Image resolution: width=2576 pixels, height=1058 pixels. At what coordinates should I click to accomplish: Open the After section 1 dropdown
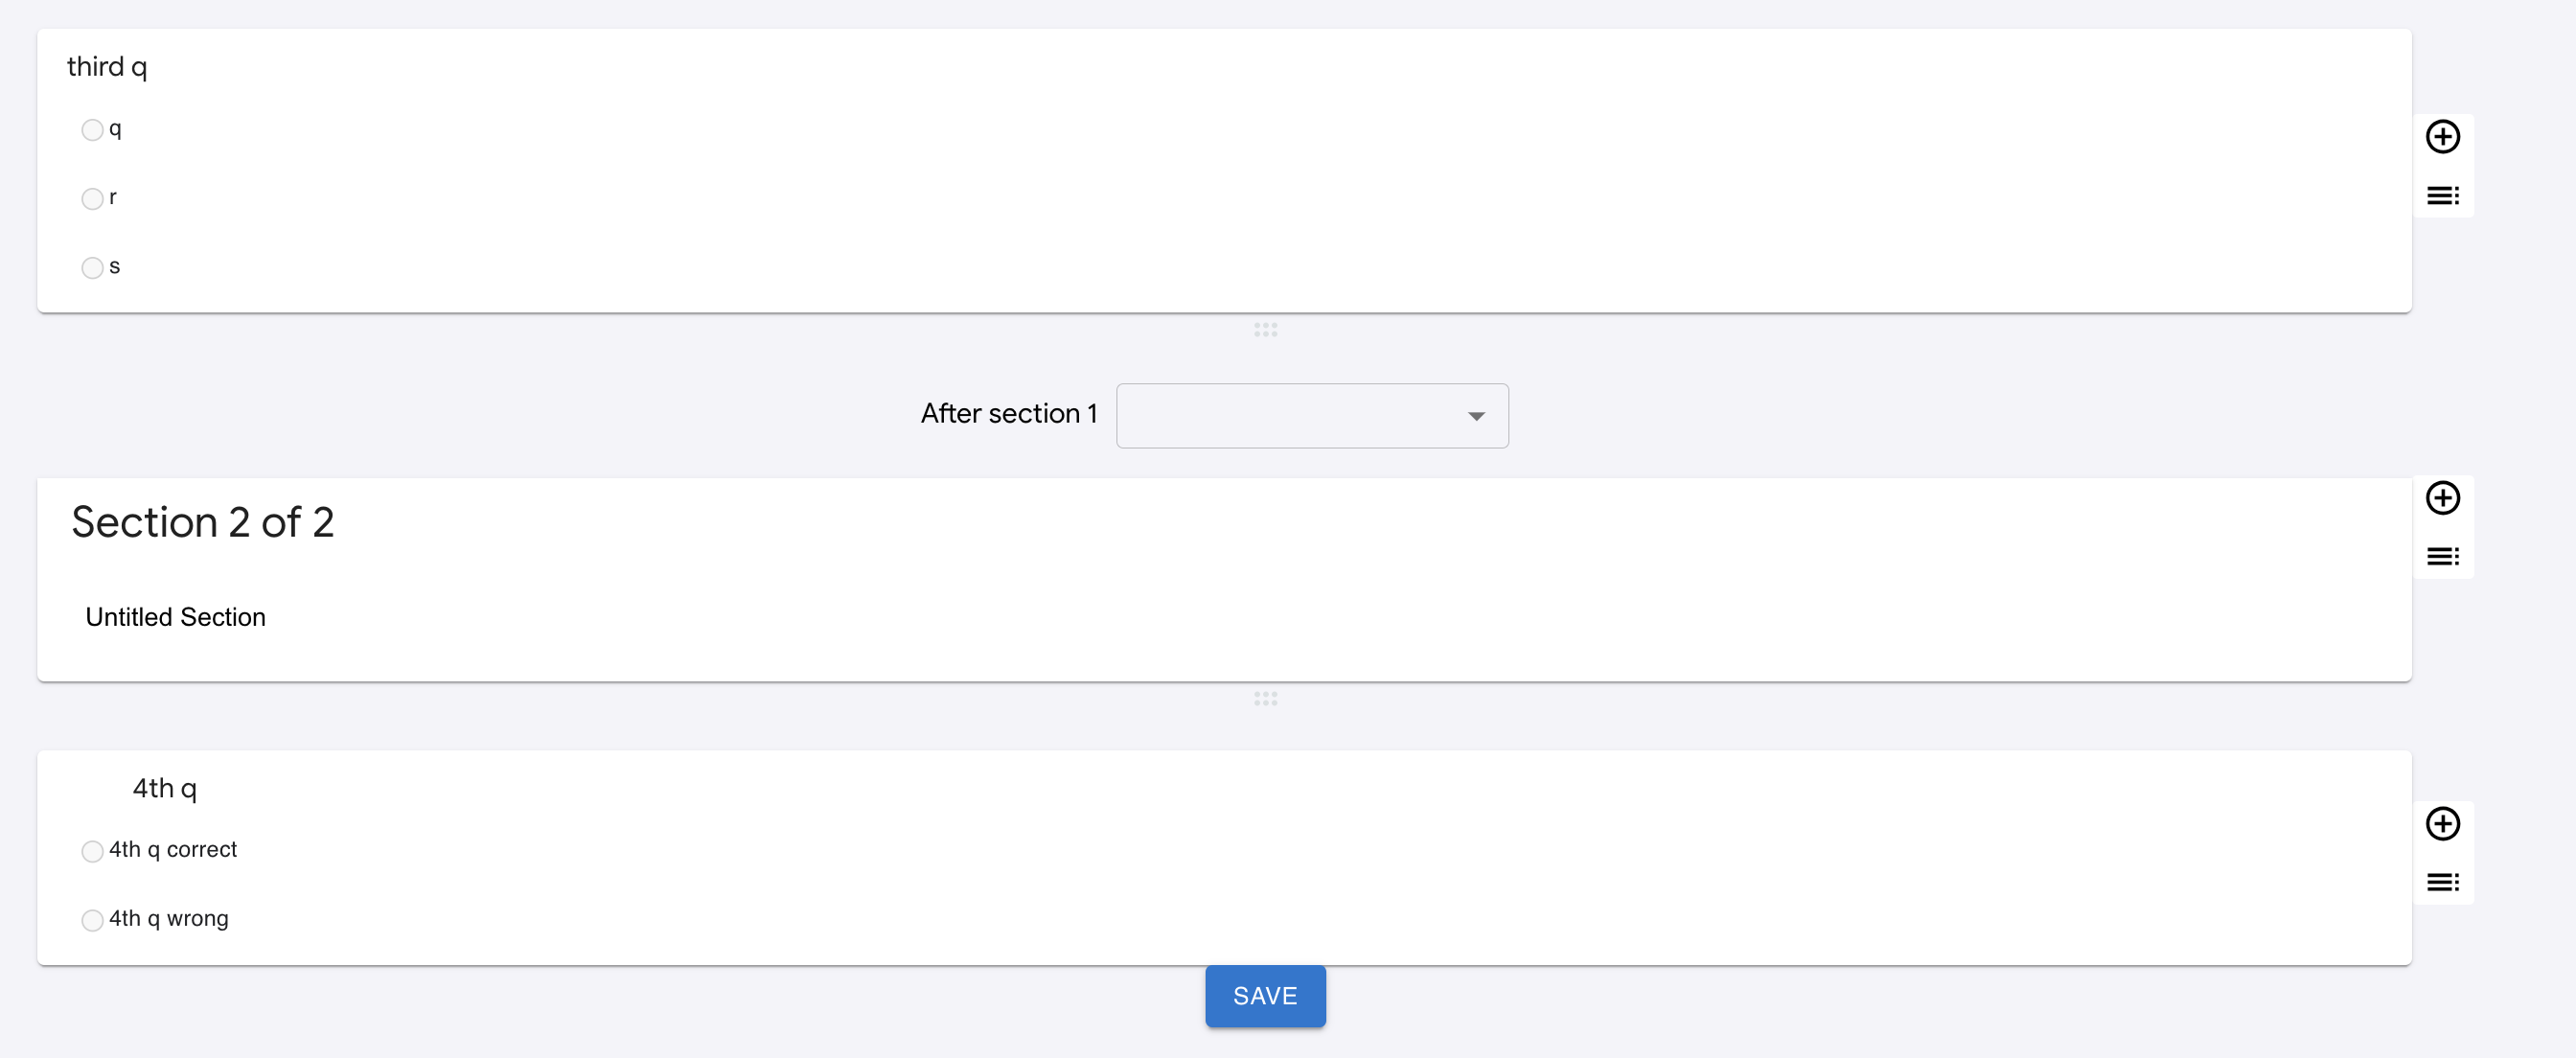pyautogui.click(x=1311, y=416)
